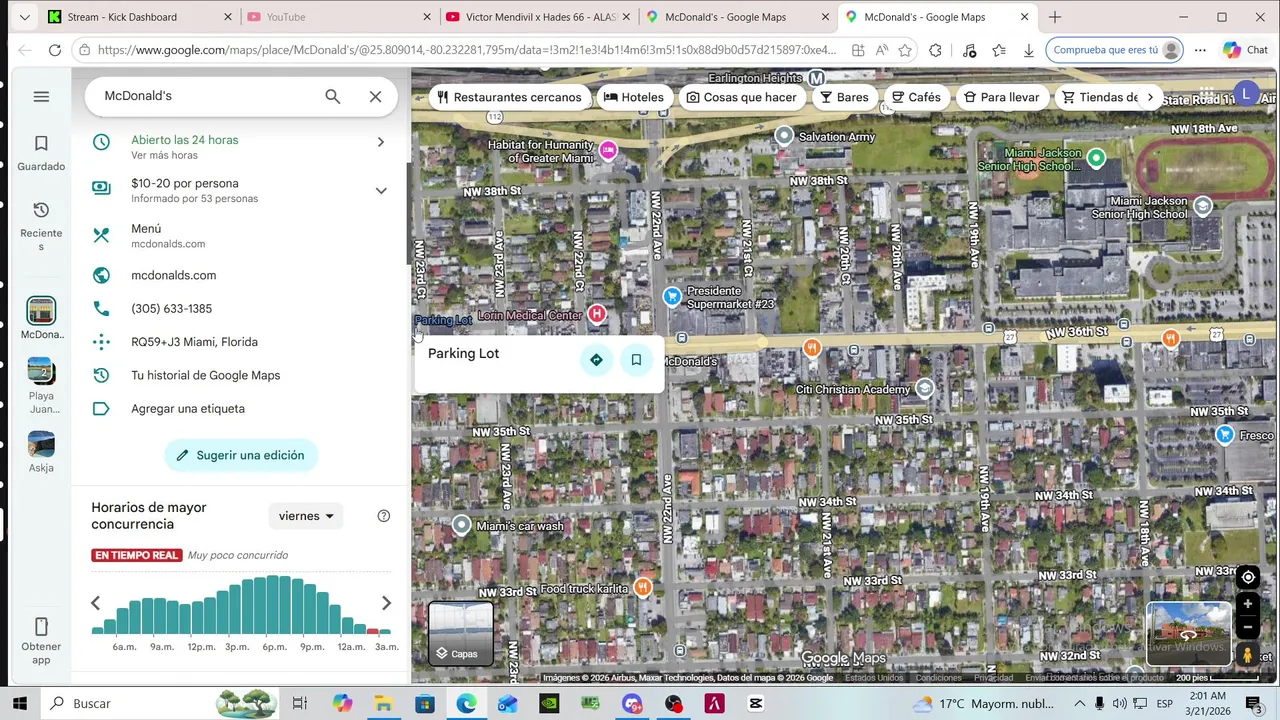Open the Google Maps hamburger menu
The width and height of the screenshot is (1280, 720).
[x=41, y=97]
